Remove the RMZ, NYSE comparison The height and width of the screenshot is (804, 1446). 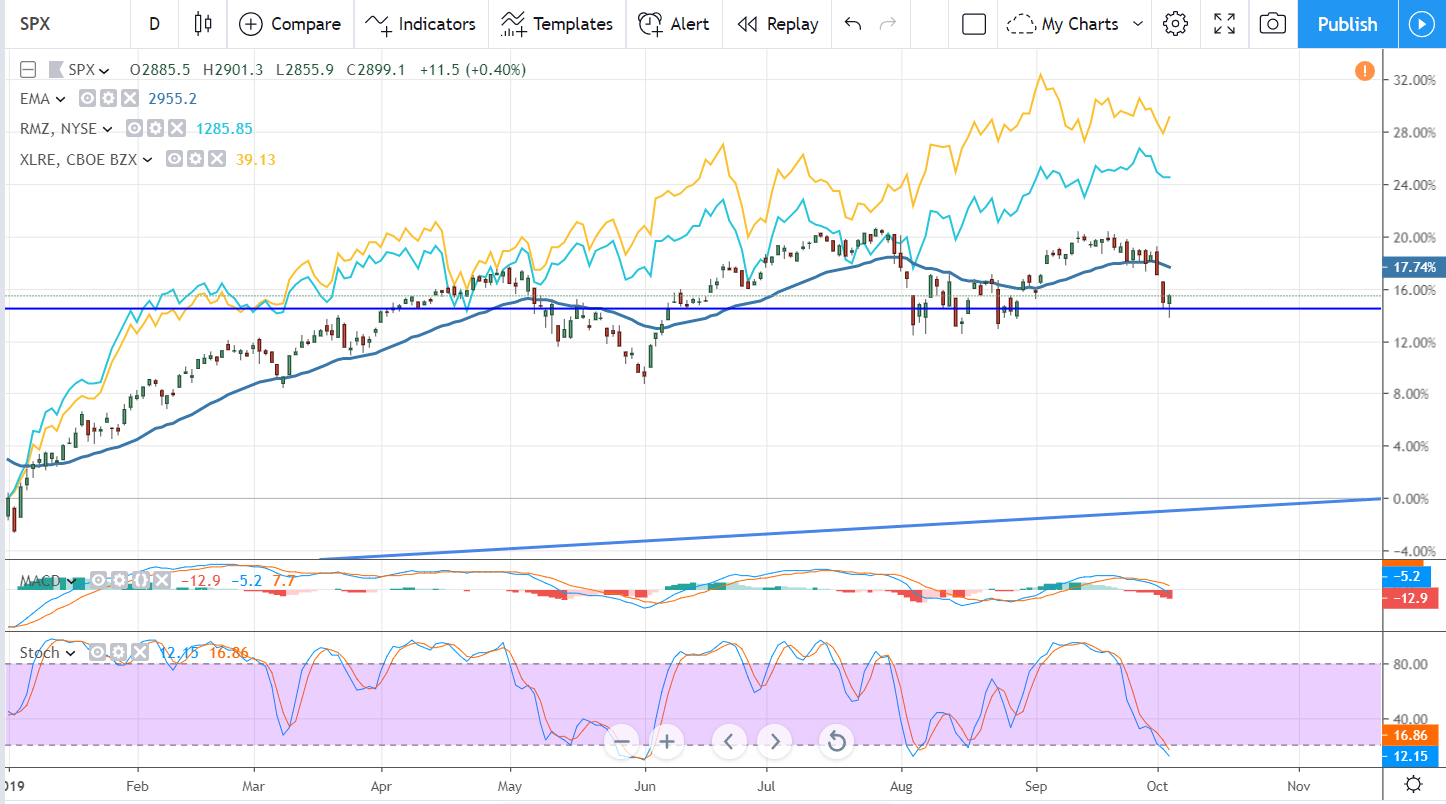pyautogui.click(x=176, y=129)
